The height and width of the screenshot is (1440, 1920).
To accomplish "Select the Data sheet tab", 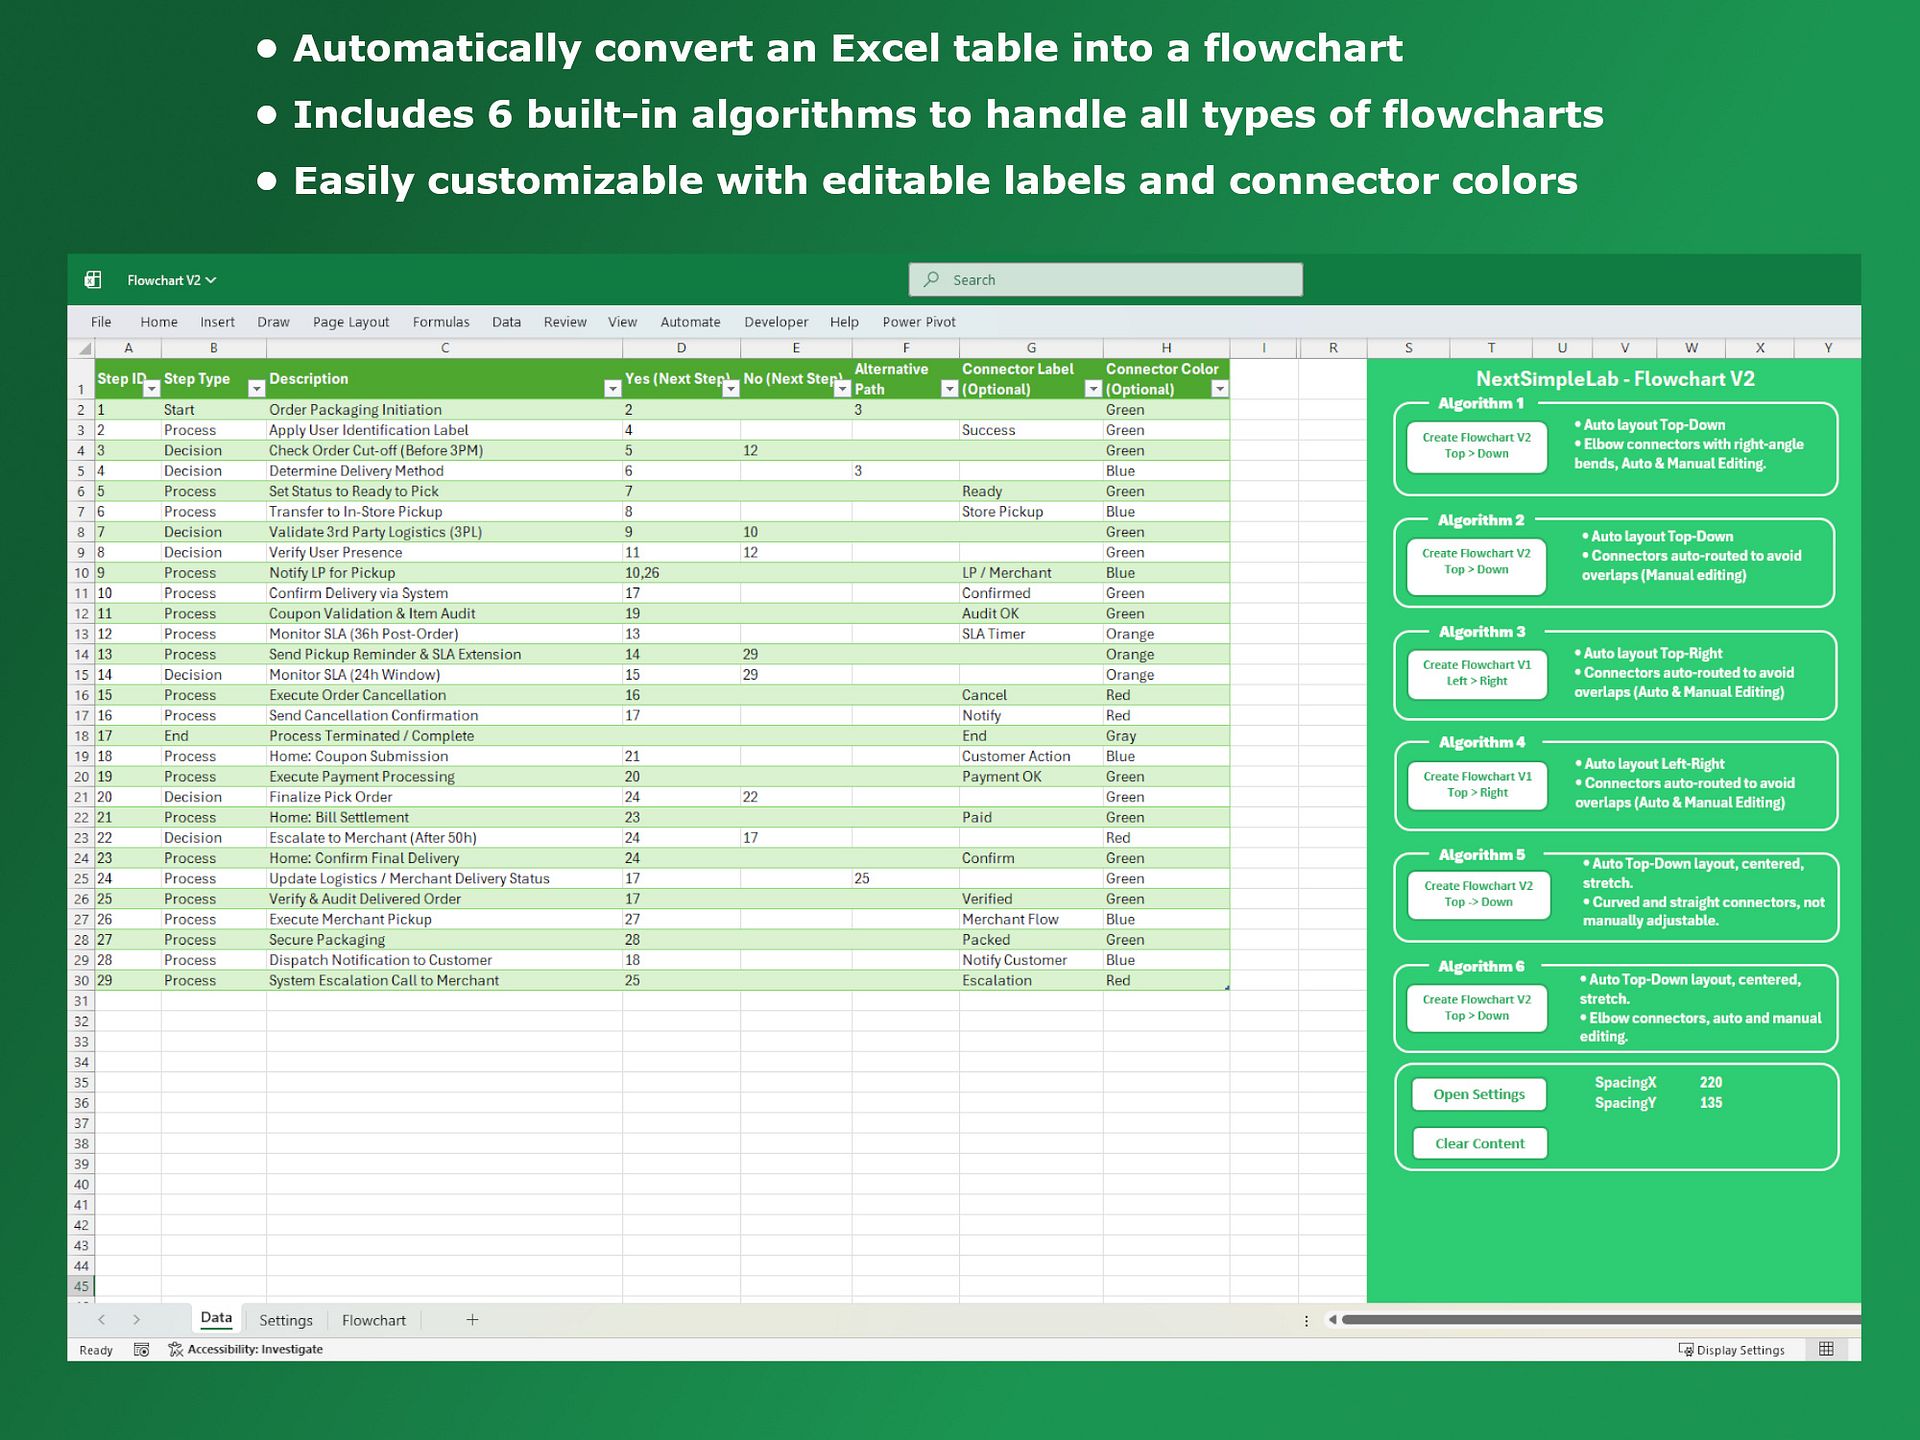I will tap(216, 1318).
